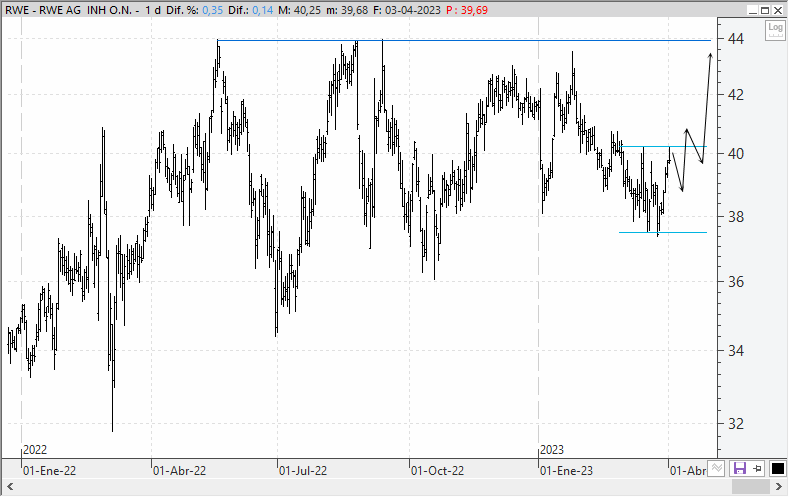The image size is (789, 497).
Task: Click the 2022 year label
Action: tap(35, 450)
